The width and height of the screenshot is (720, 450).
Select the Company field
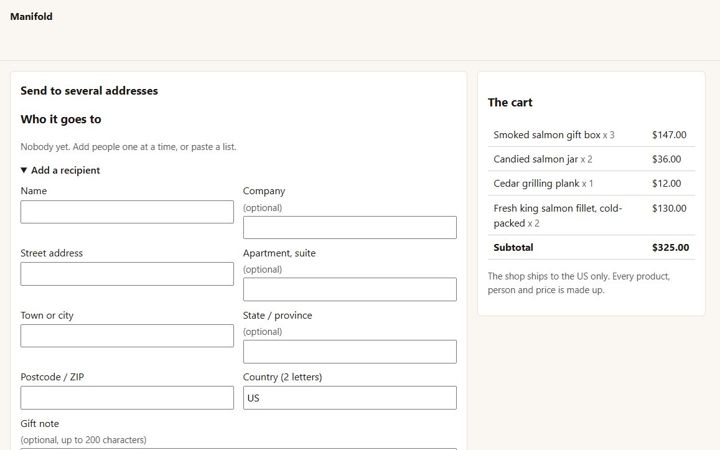pos(350,227)
